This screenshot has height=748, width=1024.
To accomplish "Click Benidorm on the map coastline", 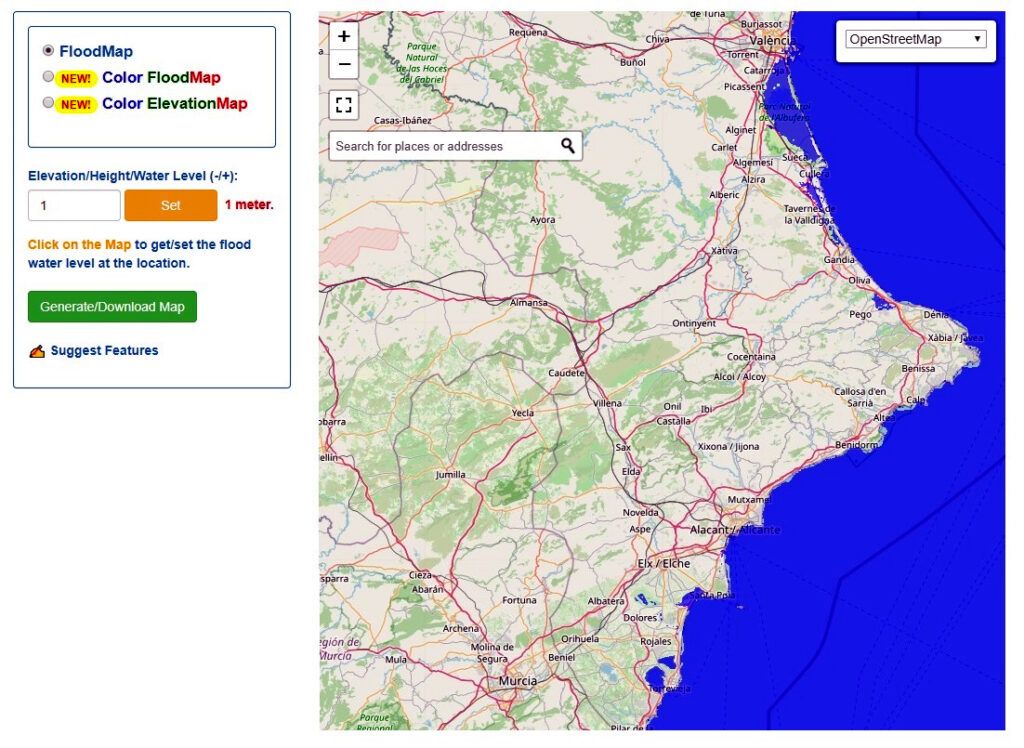I will 856,444.
